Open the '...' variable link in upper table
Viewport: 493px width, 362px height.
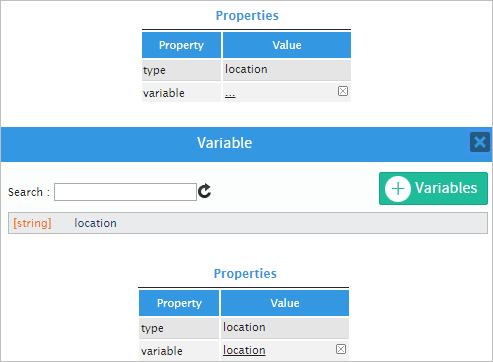(230, 94)
